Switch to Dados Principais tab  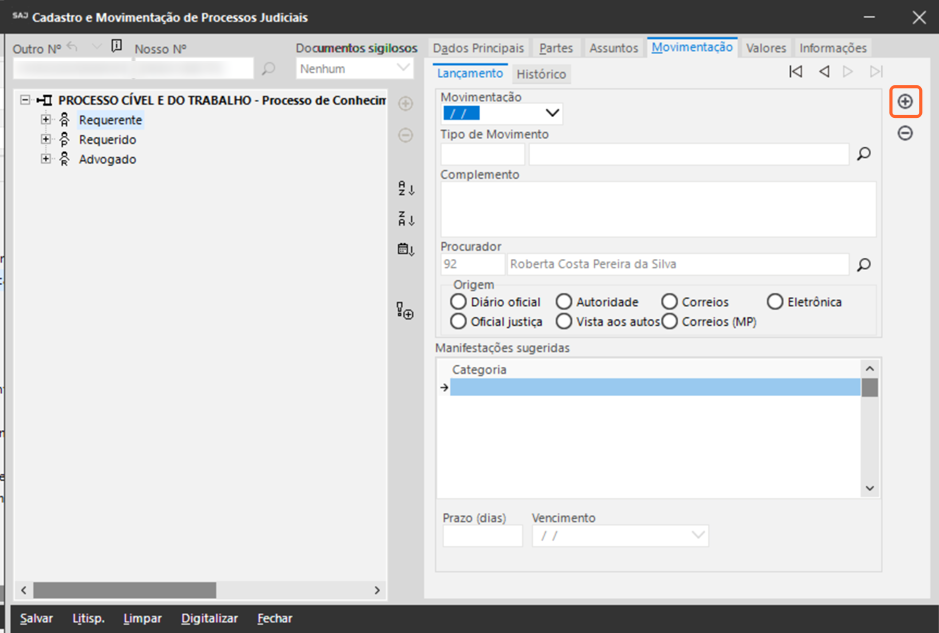[478, 48]
